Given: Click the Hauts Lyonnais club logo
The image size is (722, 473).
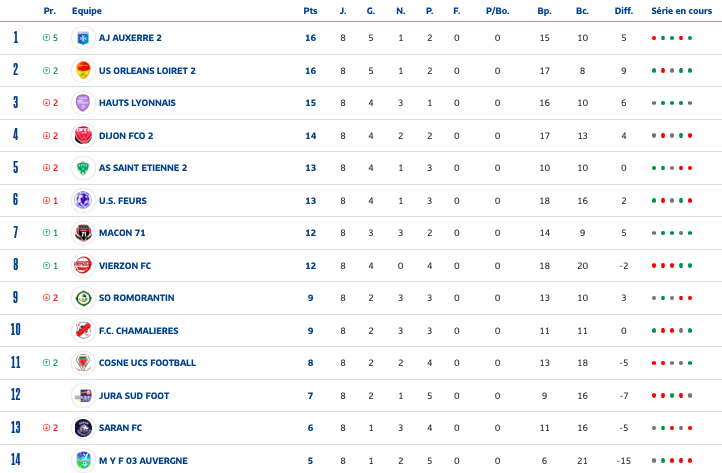Looking at the screenshot, I should (83, 103).
